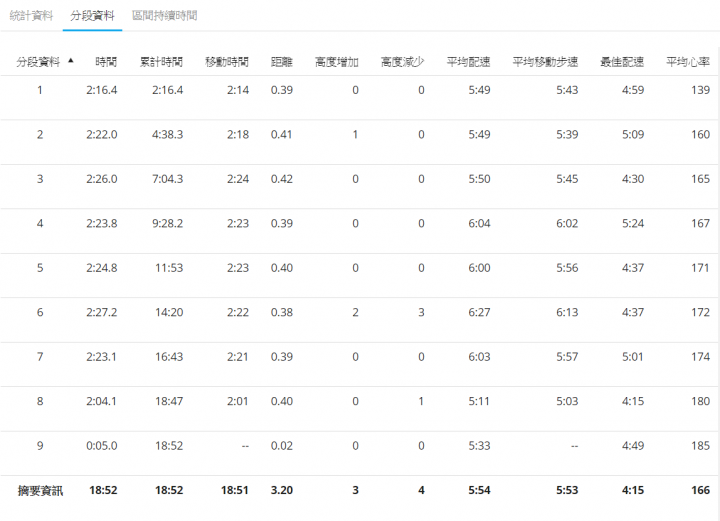
Task: Click lap 6 time value 2:27.2
Action: coord(101,313)
